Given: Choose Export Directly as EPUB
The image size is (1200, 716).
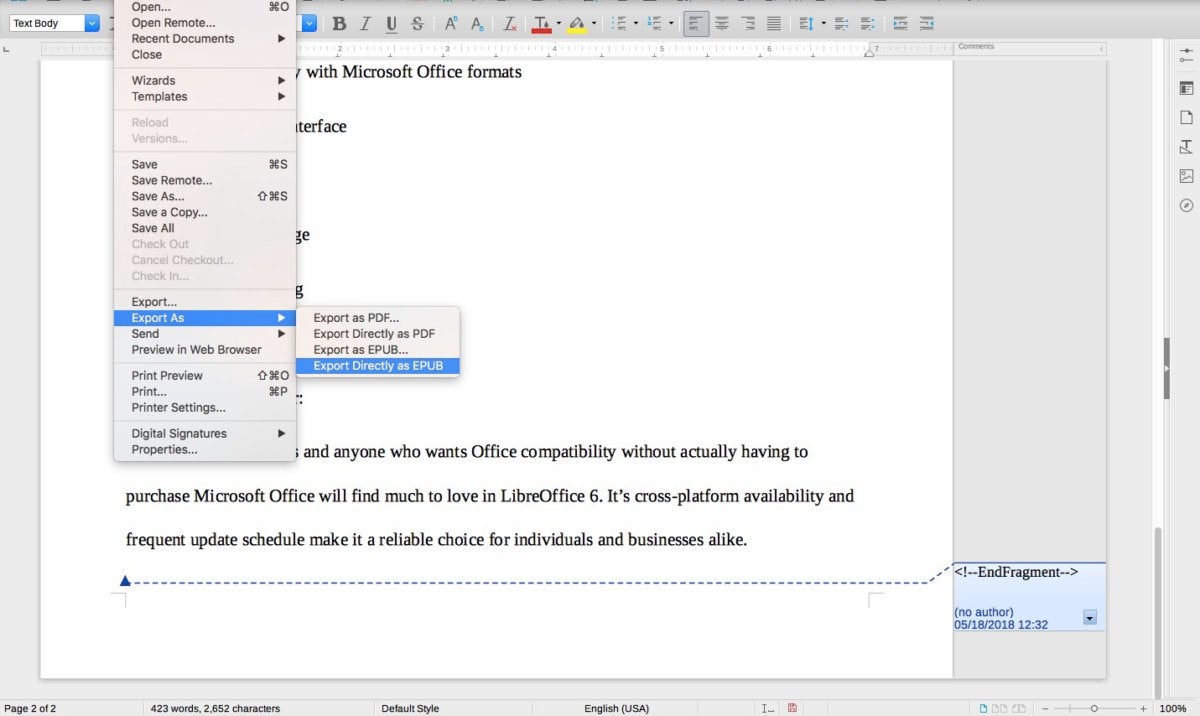Looking at the screenshot, I should 378,366.
